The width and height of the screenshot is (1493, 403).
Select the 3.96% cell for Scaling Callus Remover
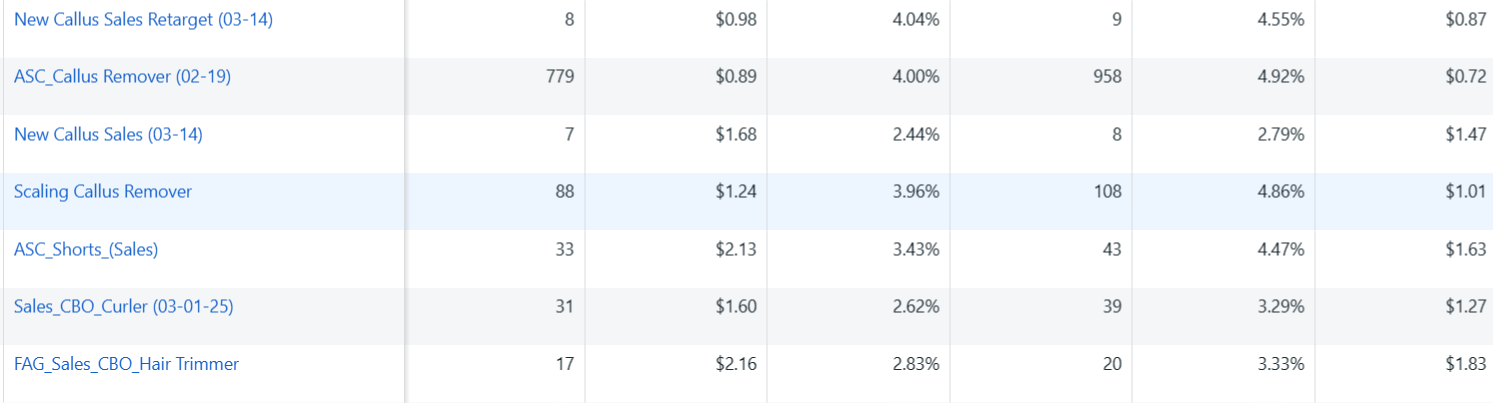(x=915, y=191)
